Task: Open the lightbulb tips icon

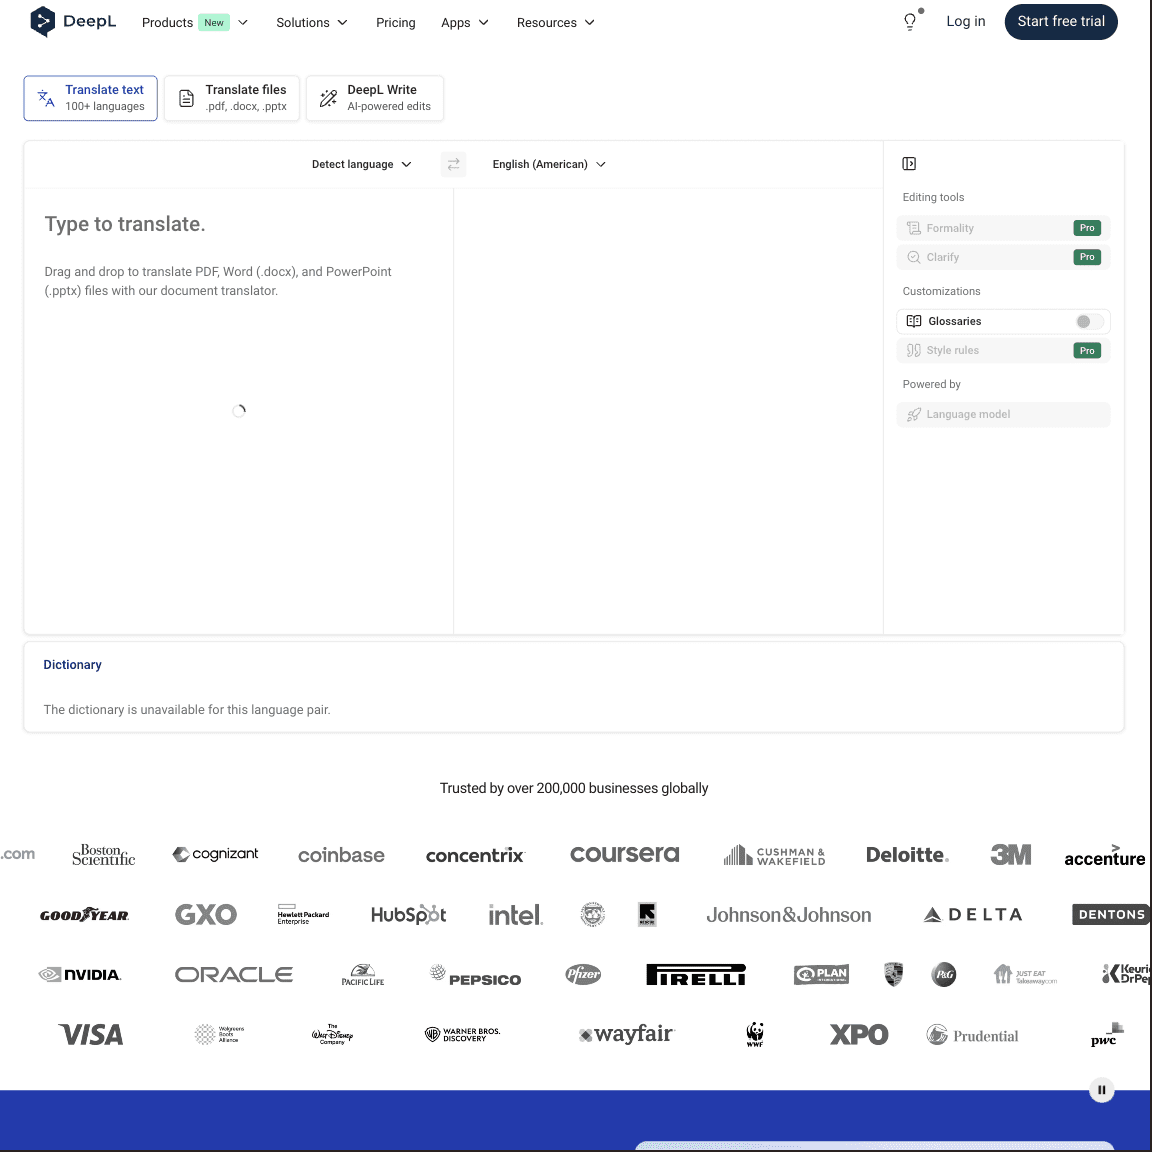Action: click(910, 22)
